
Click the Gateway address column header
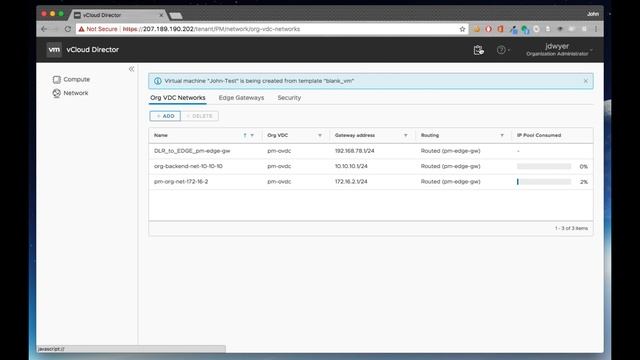[355, 135]
